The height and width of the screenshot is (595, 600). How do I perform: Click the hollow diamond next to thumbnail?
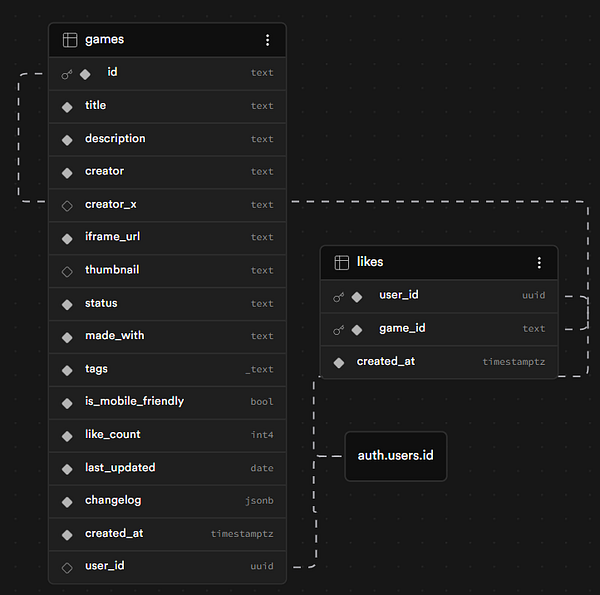67,271
